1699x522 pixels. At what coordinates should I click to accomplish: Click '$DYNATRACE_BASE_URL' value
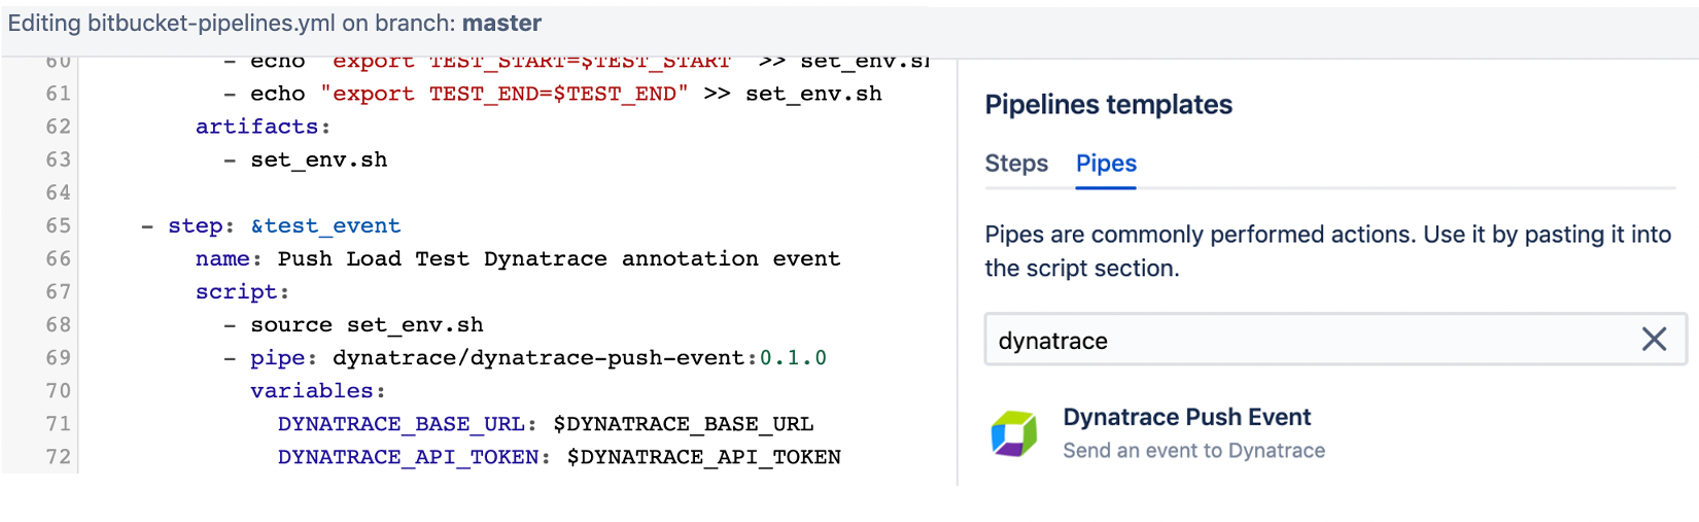pyautogui.click(x=683, y=424)
